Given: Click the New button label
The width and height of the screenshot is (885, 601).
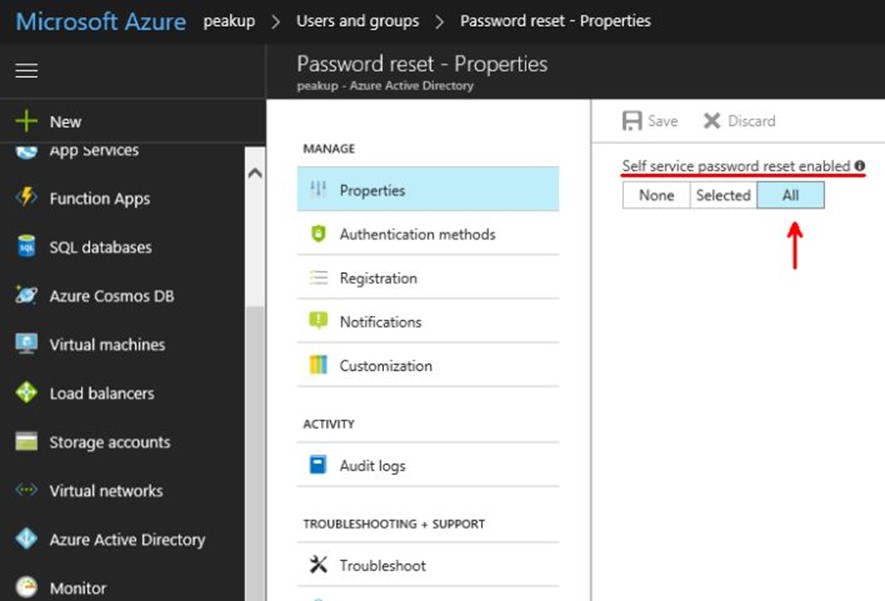Looking at the screenshot, I should point(65,122).
